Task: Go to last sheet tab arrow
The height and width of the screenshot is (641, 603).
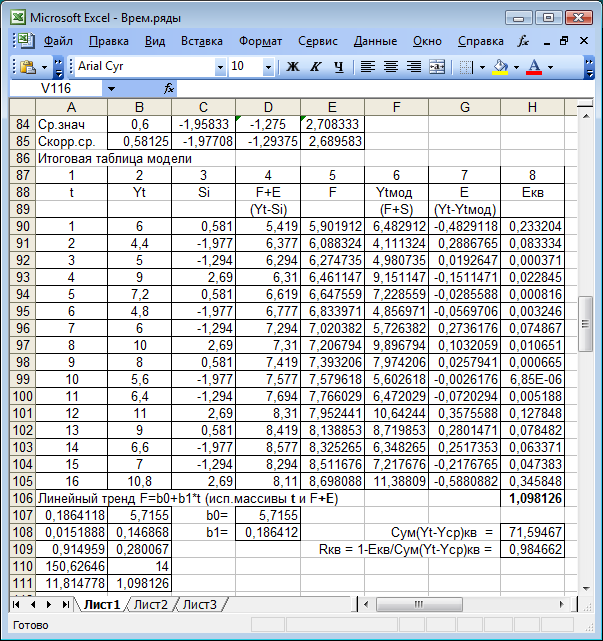Action: coord(65,604)
